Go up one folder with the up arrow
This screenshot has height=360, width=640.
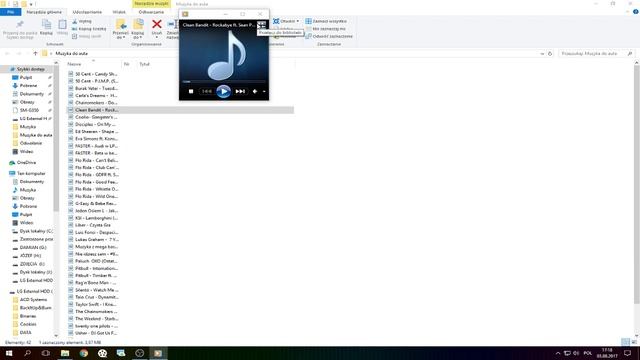(36, 53)
